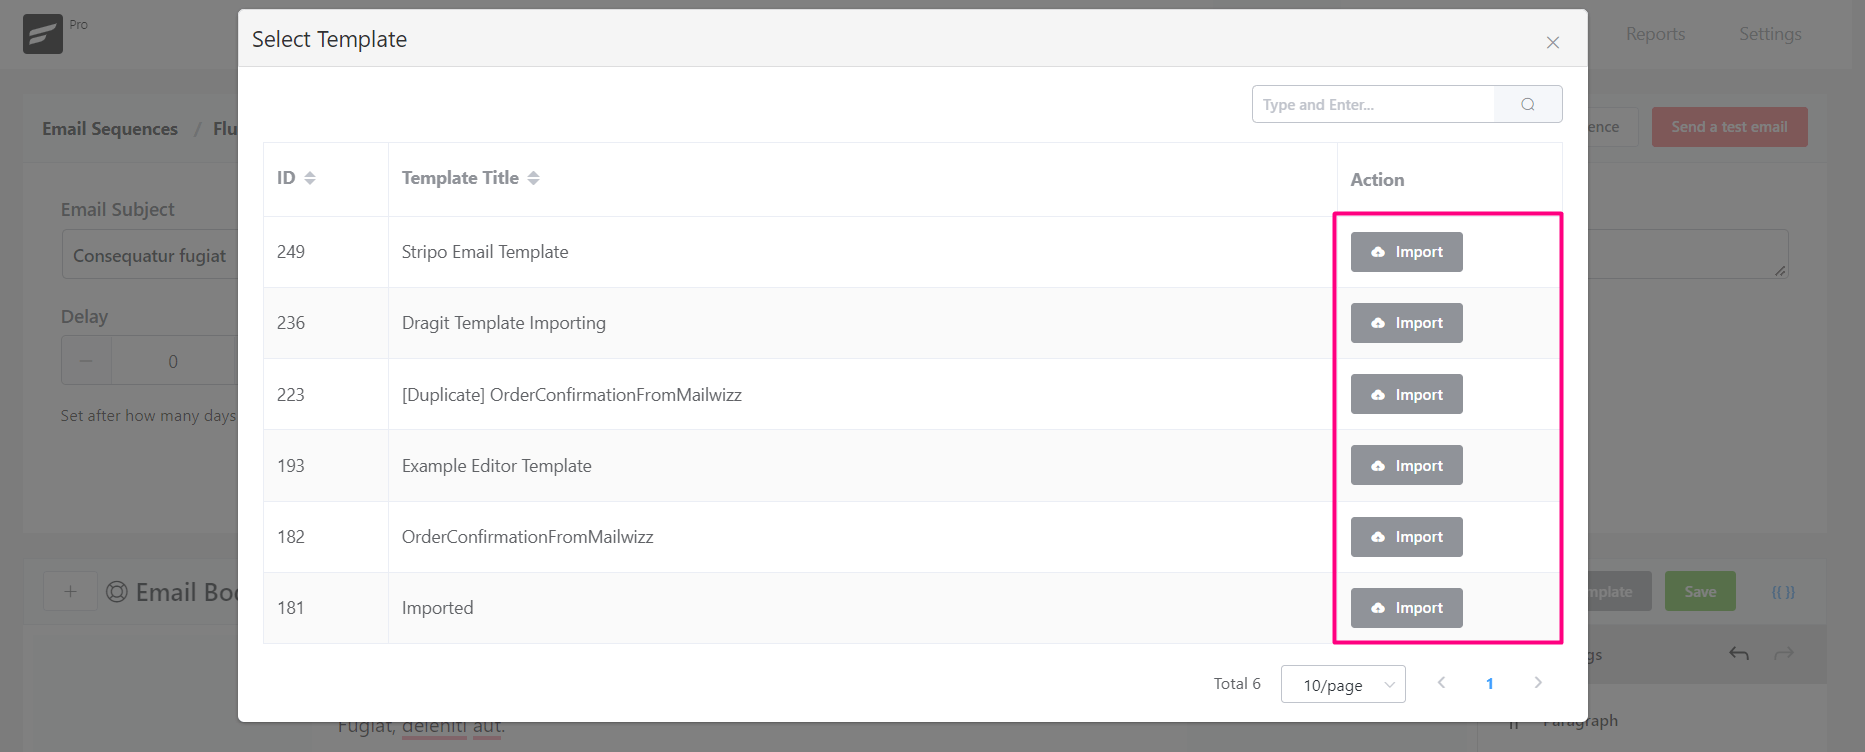Click the Stripo Email Template title

pyautogui.click(x=485, y=252)
